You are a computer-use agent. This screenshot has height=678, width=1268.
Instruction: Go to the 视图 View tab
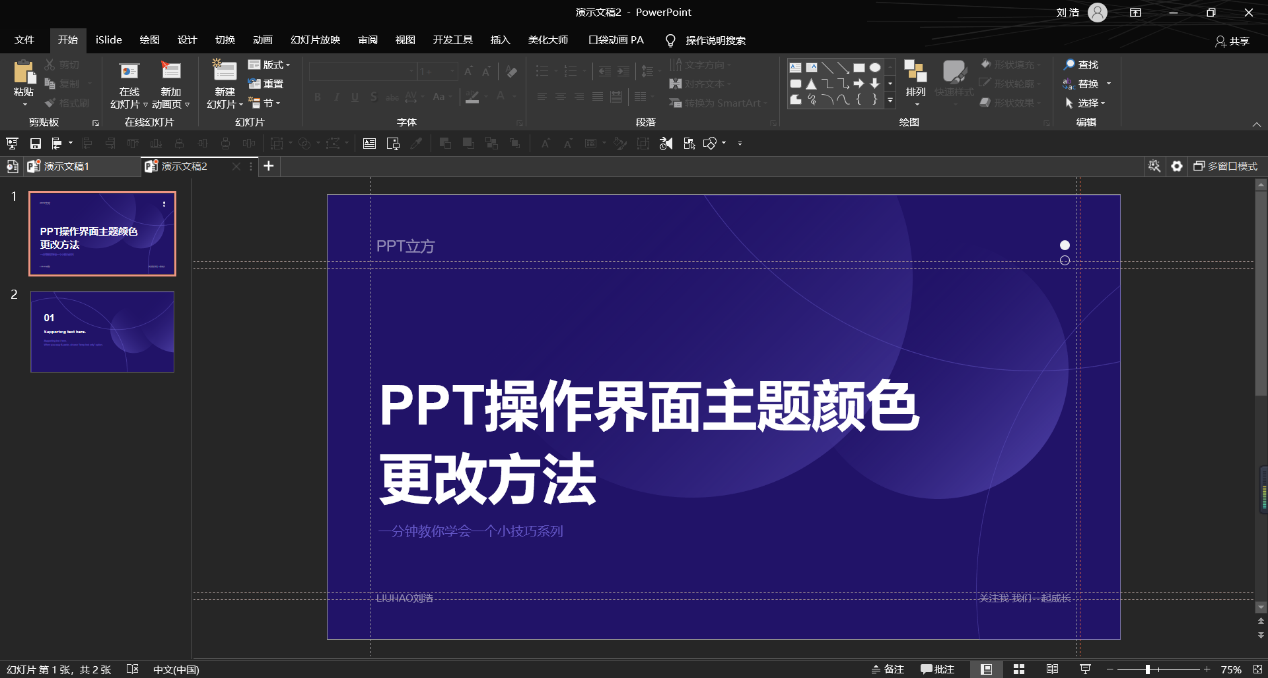[x=405, y=40]
